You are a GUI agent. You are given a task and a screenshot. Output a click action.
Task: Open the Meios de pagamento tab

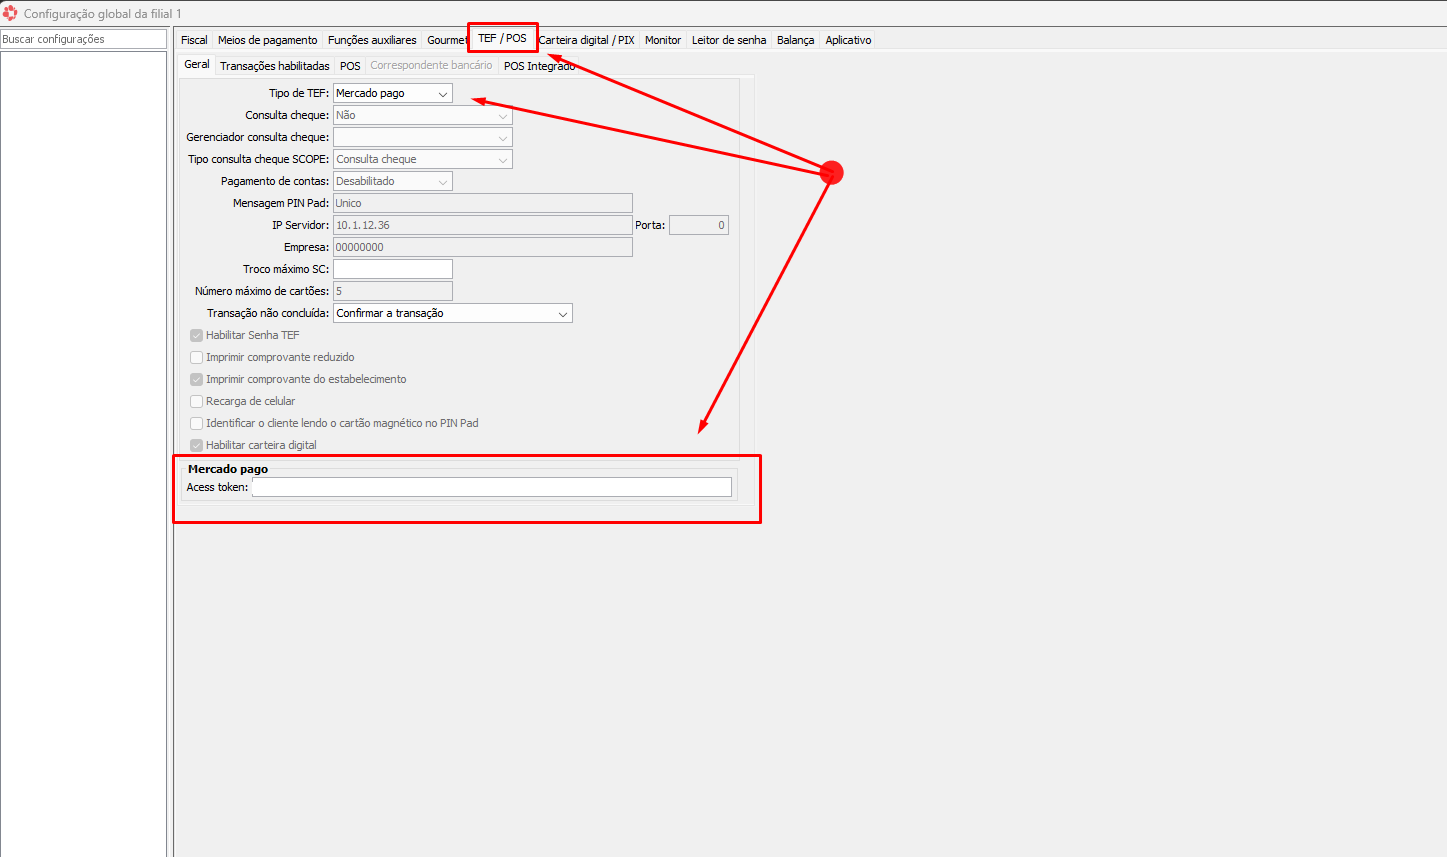pyautogui.click(x=267, y=40)
